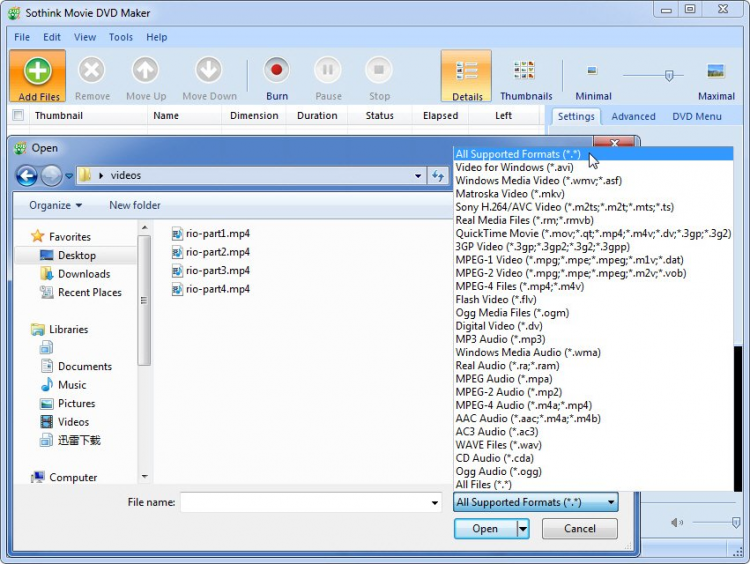The width and height of the screenshot is (750, 564).
Task: Open the Tools menu
Action: click(120, 37)
